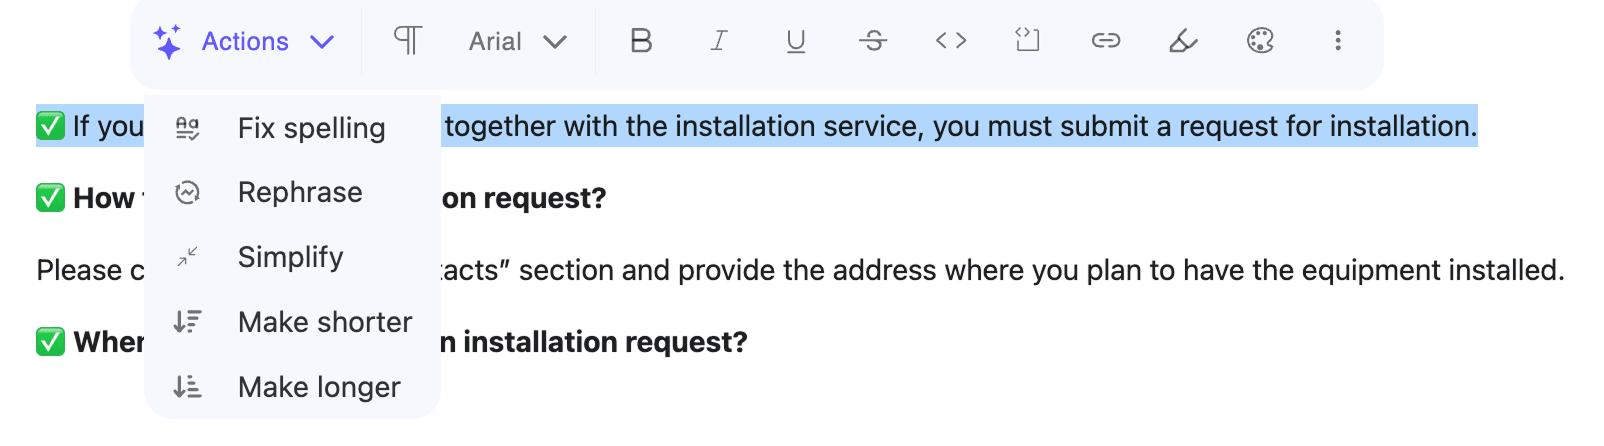The image size is (1604, 446).
Task: Pick the Make longer option
Action: (319, 387)
